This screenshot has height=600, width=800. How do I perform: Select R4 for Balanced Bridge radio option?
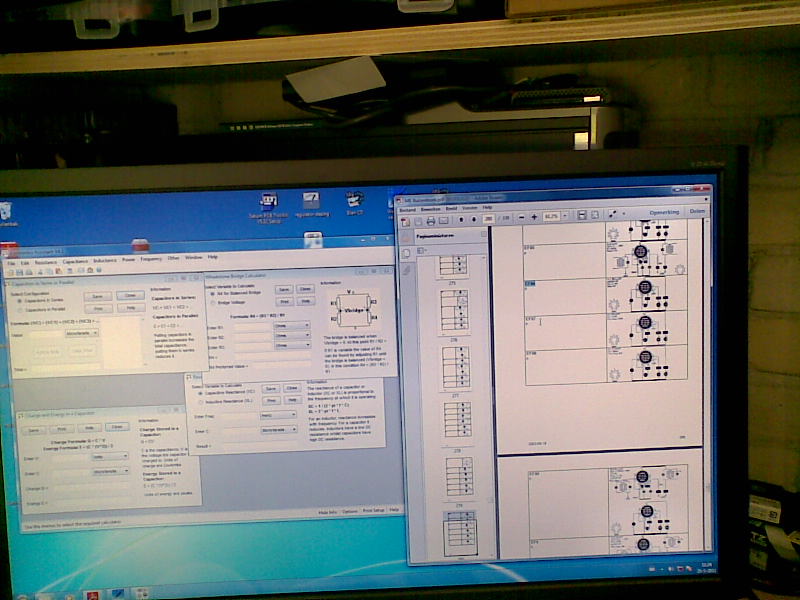coord(212,294)
